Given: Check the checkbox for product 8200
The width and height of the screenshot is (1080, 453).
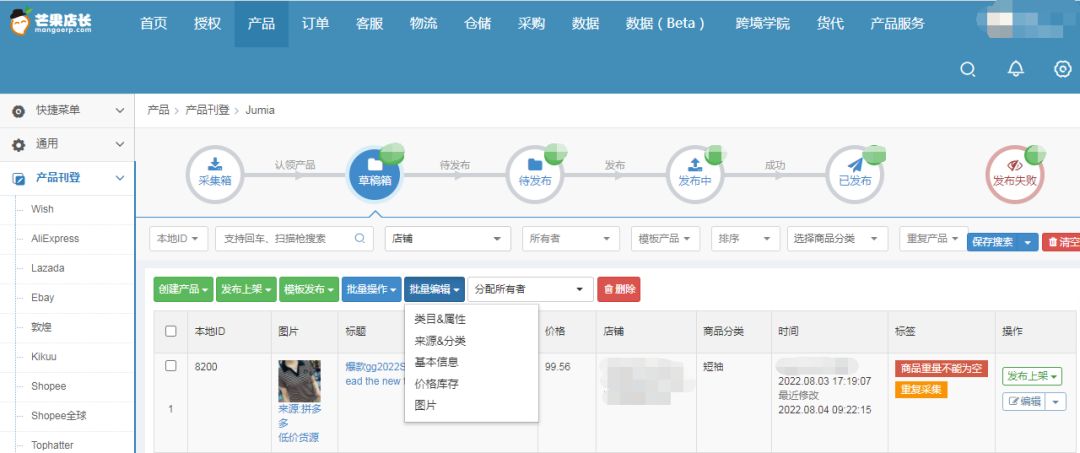Looking at the screenshot, I should [x=171, y=366].
